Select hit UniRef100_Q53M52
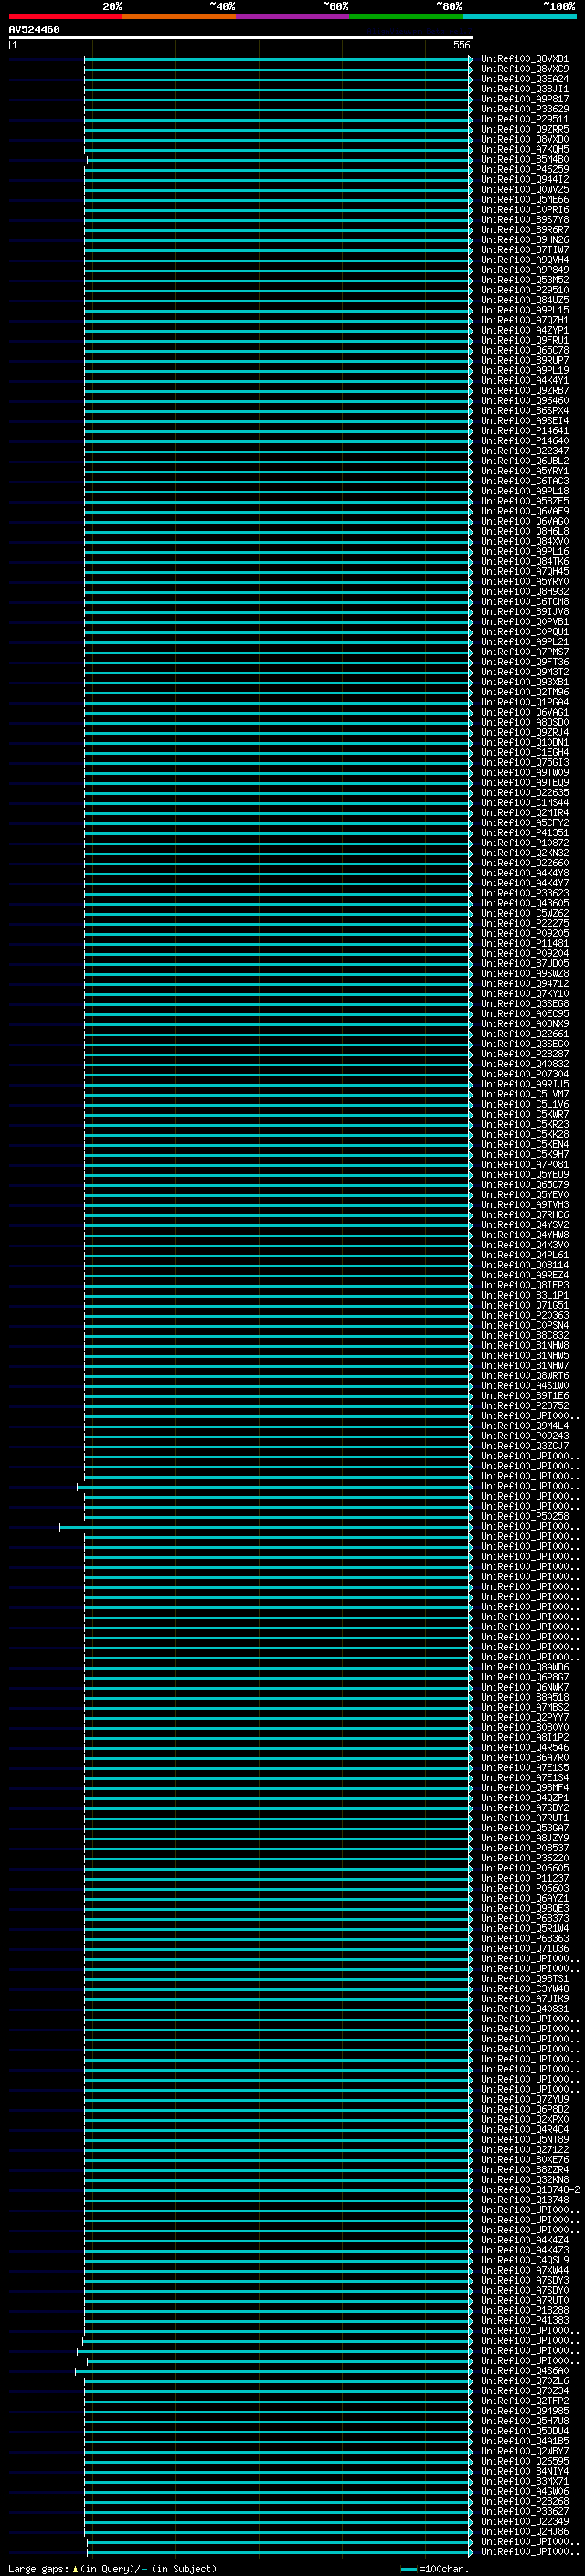This screenshot has height=2576, width=585. (x=525, y=280)
